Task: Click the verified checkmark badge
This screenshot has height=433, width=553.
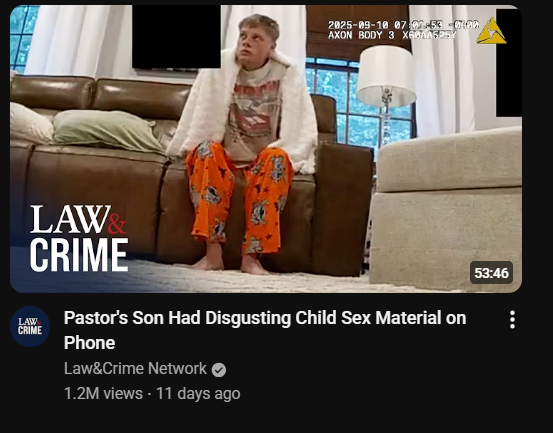Action: click(219, 370)
